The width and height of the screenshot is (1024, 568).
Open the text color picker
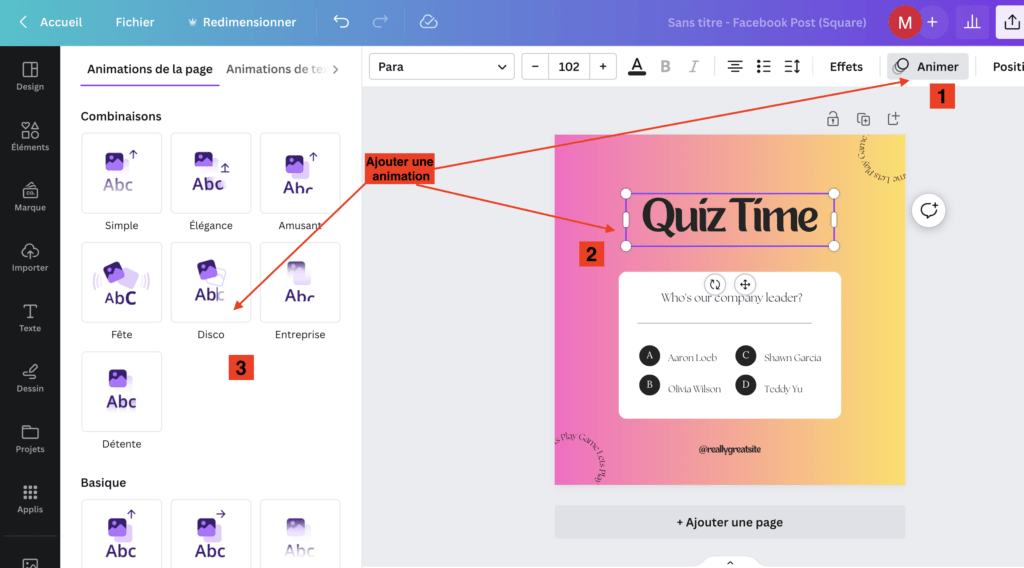(637, 67)
